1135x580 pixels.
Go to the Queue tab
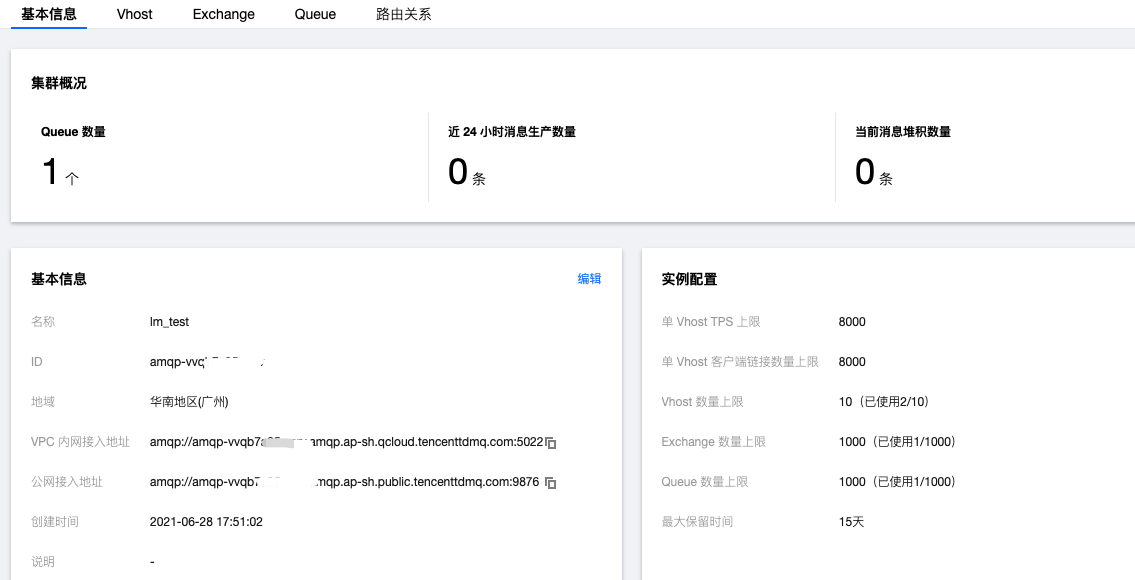click(315, 14)
